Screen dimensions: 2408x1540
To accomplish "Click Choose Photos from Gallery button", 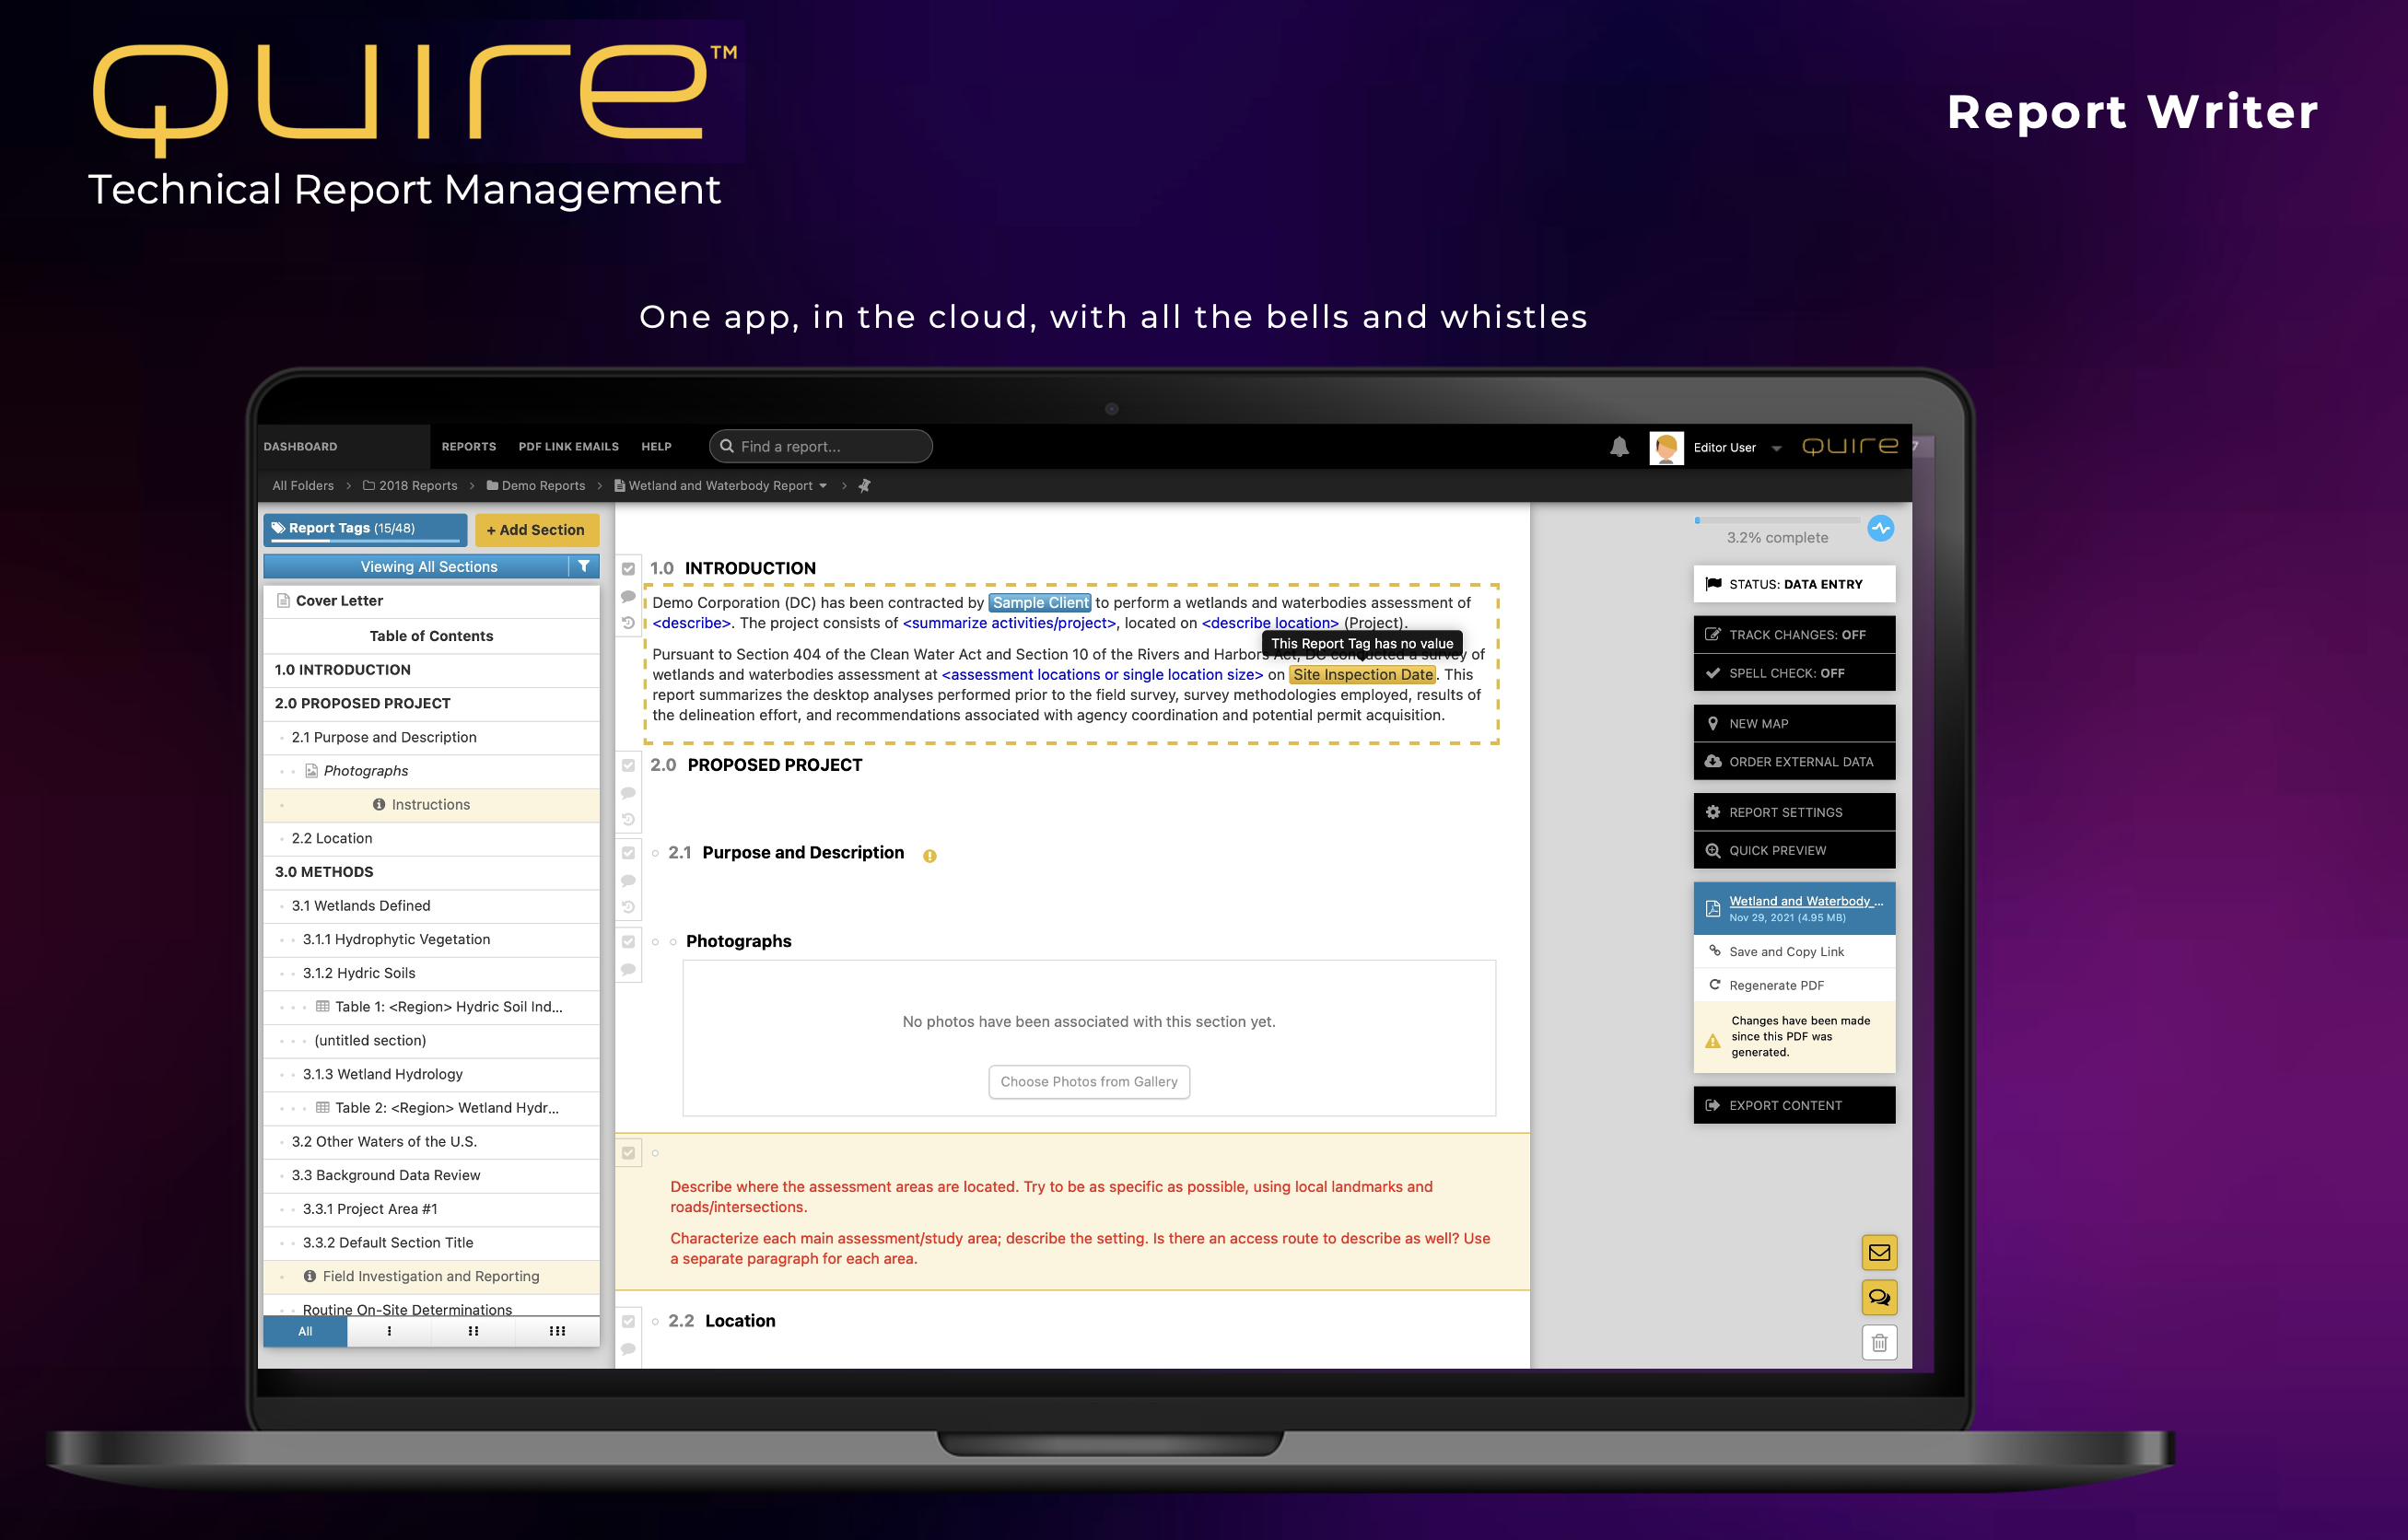I will point(1089,1082).
